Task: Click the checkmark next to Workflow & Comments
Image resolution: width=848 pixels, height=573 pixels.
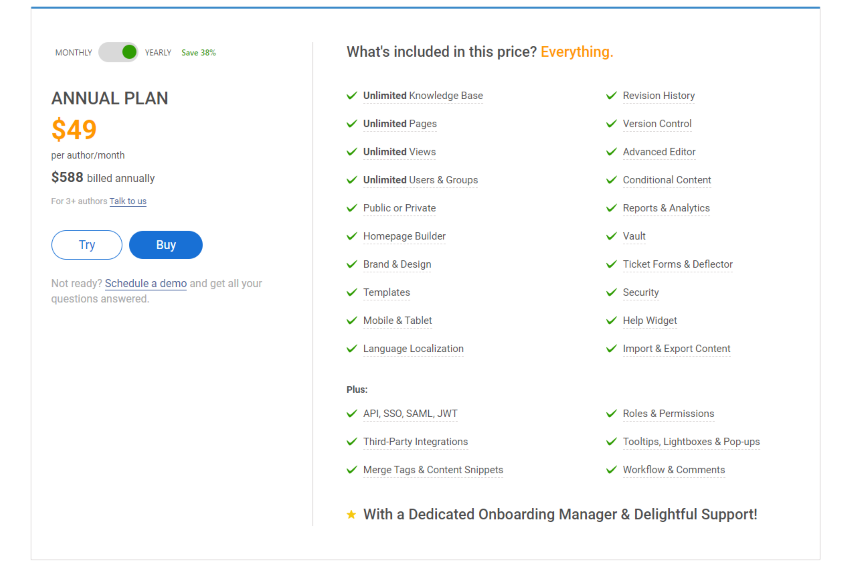Action: click(x=612, y=469)
